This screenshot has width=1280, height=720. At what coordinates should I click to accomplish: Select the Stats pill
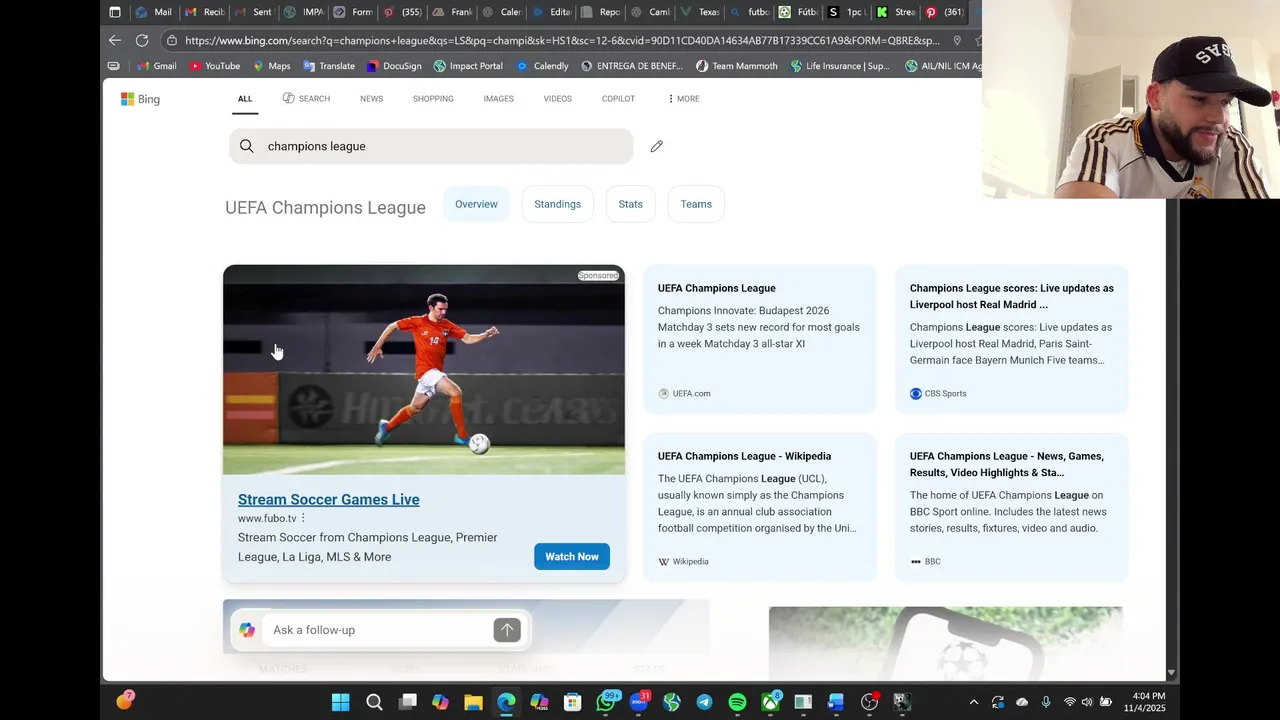[630, 204]
